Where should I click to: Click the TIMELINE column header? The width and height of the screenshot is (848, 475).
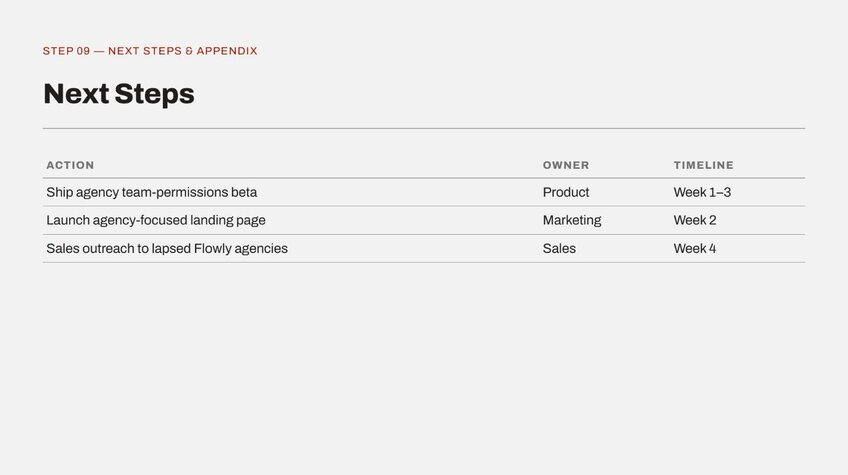[x=704, y=165]
